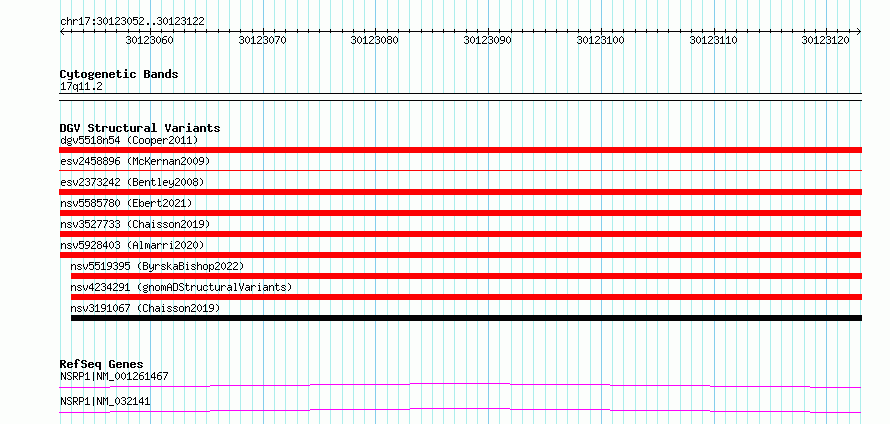Click the black bar under nsv3191067
The height and width of the screenshot is (424, 890).
[x=467, y=318]
